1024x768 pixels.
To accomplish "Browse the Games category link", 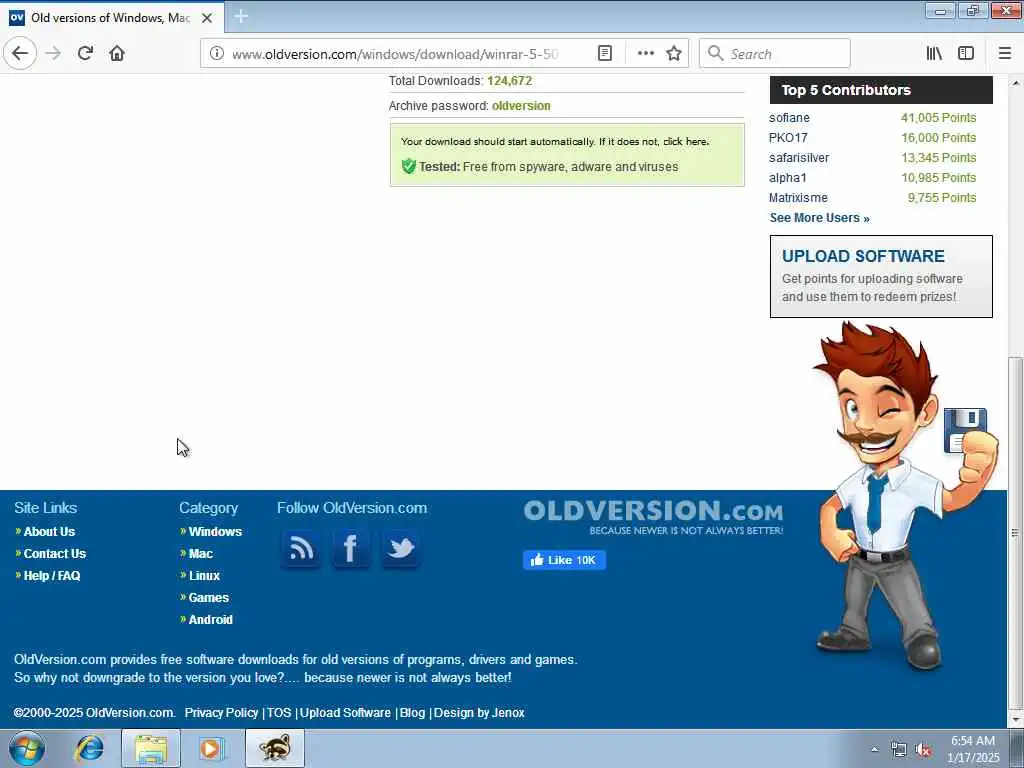I will pyautogui.click(x=208, y=598).
